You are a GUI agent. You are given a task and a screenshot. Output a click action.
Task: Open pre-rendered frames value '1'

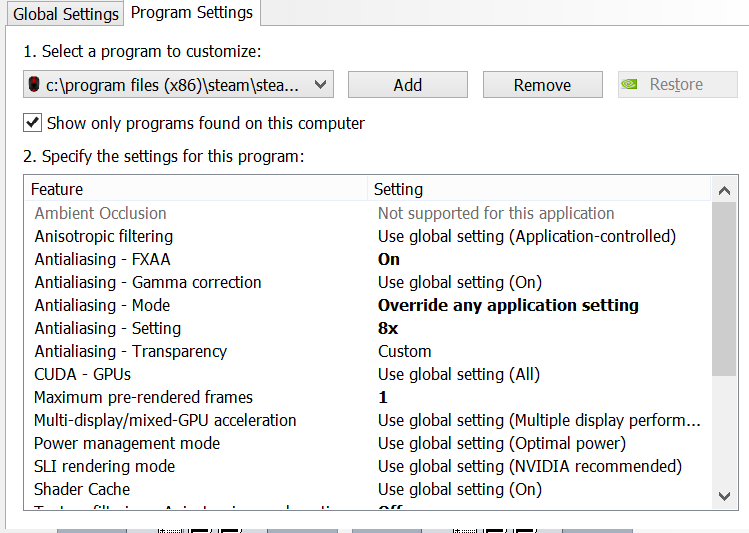pyautogui.click(x=383, y=397)
